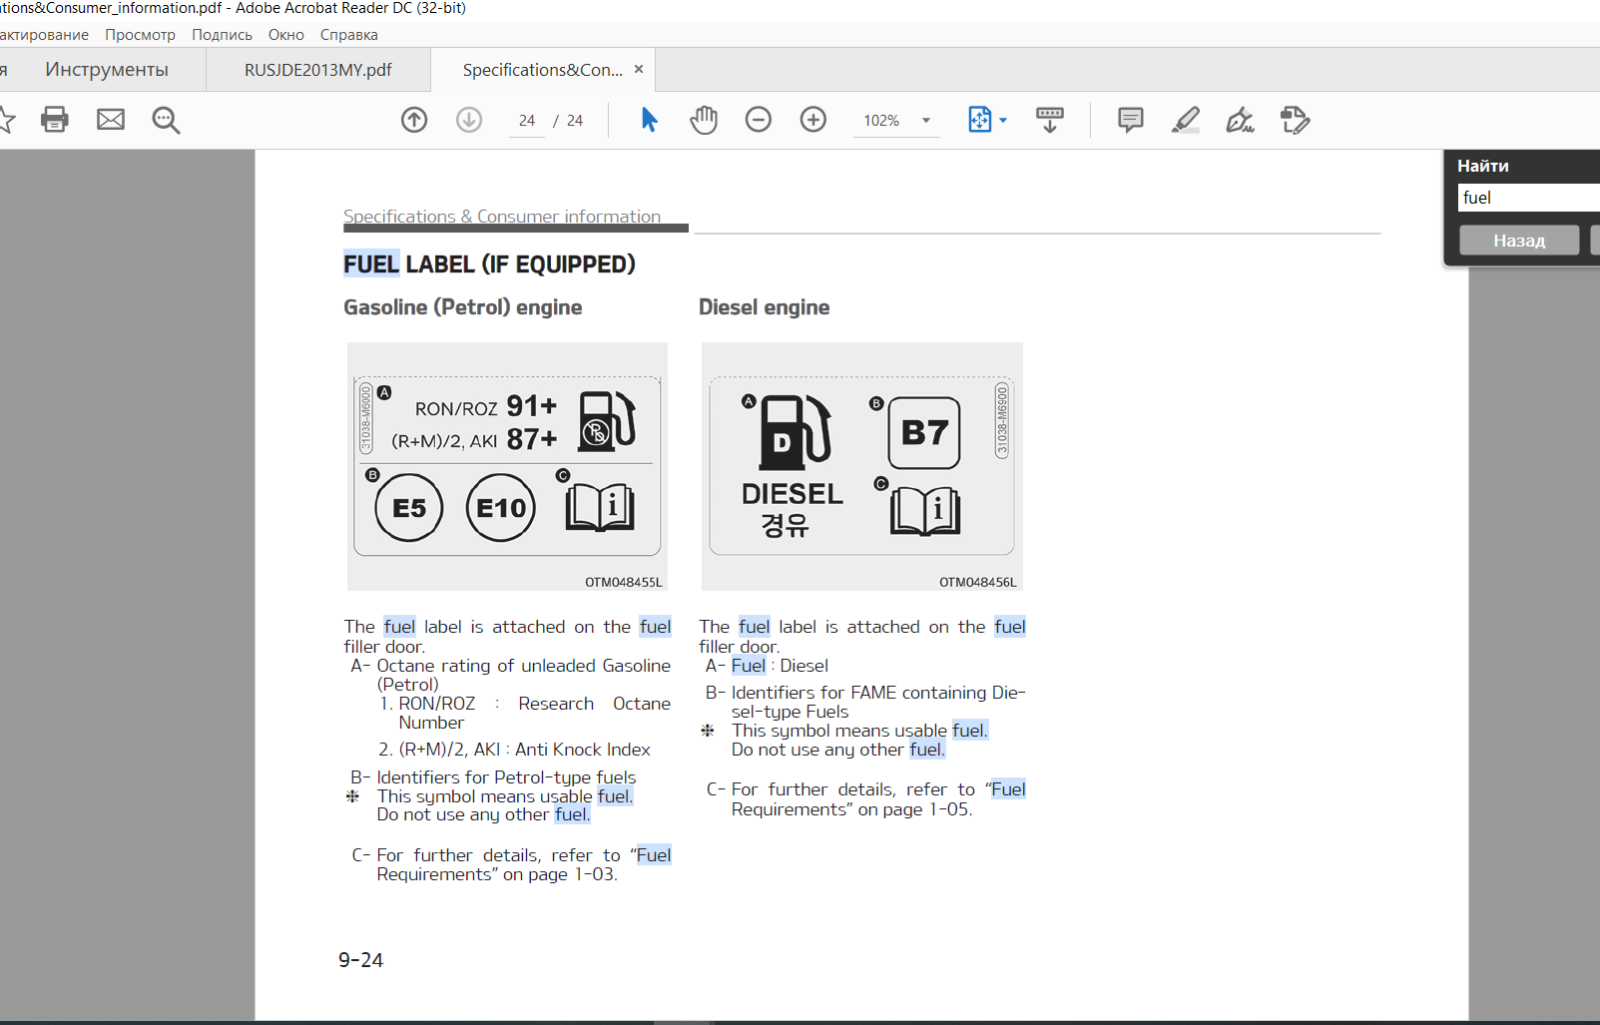Viewport: 1600px width, 1025px height.
Task: Click the page number field showing 24
Action: pos(527,120)
